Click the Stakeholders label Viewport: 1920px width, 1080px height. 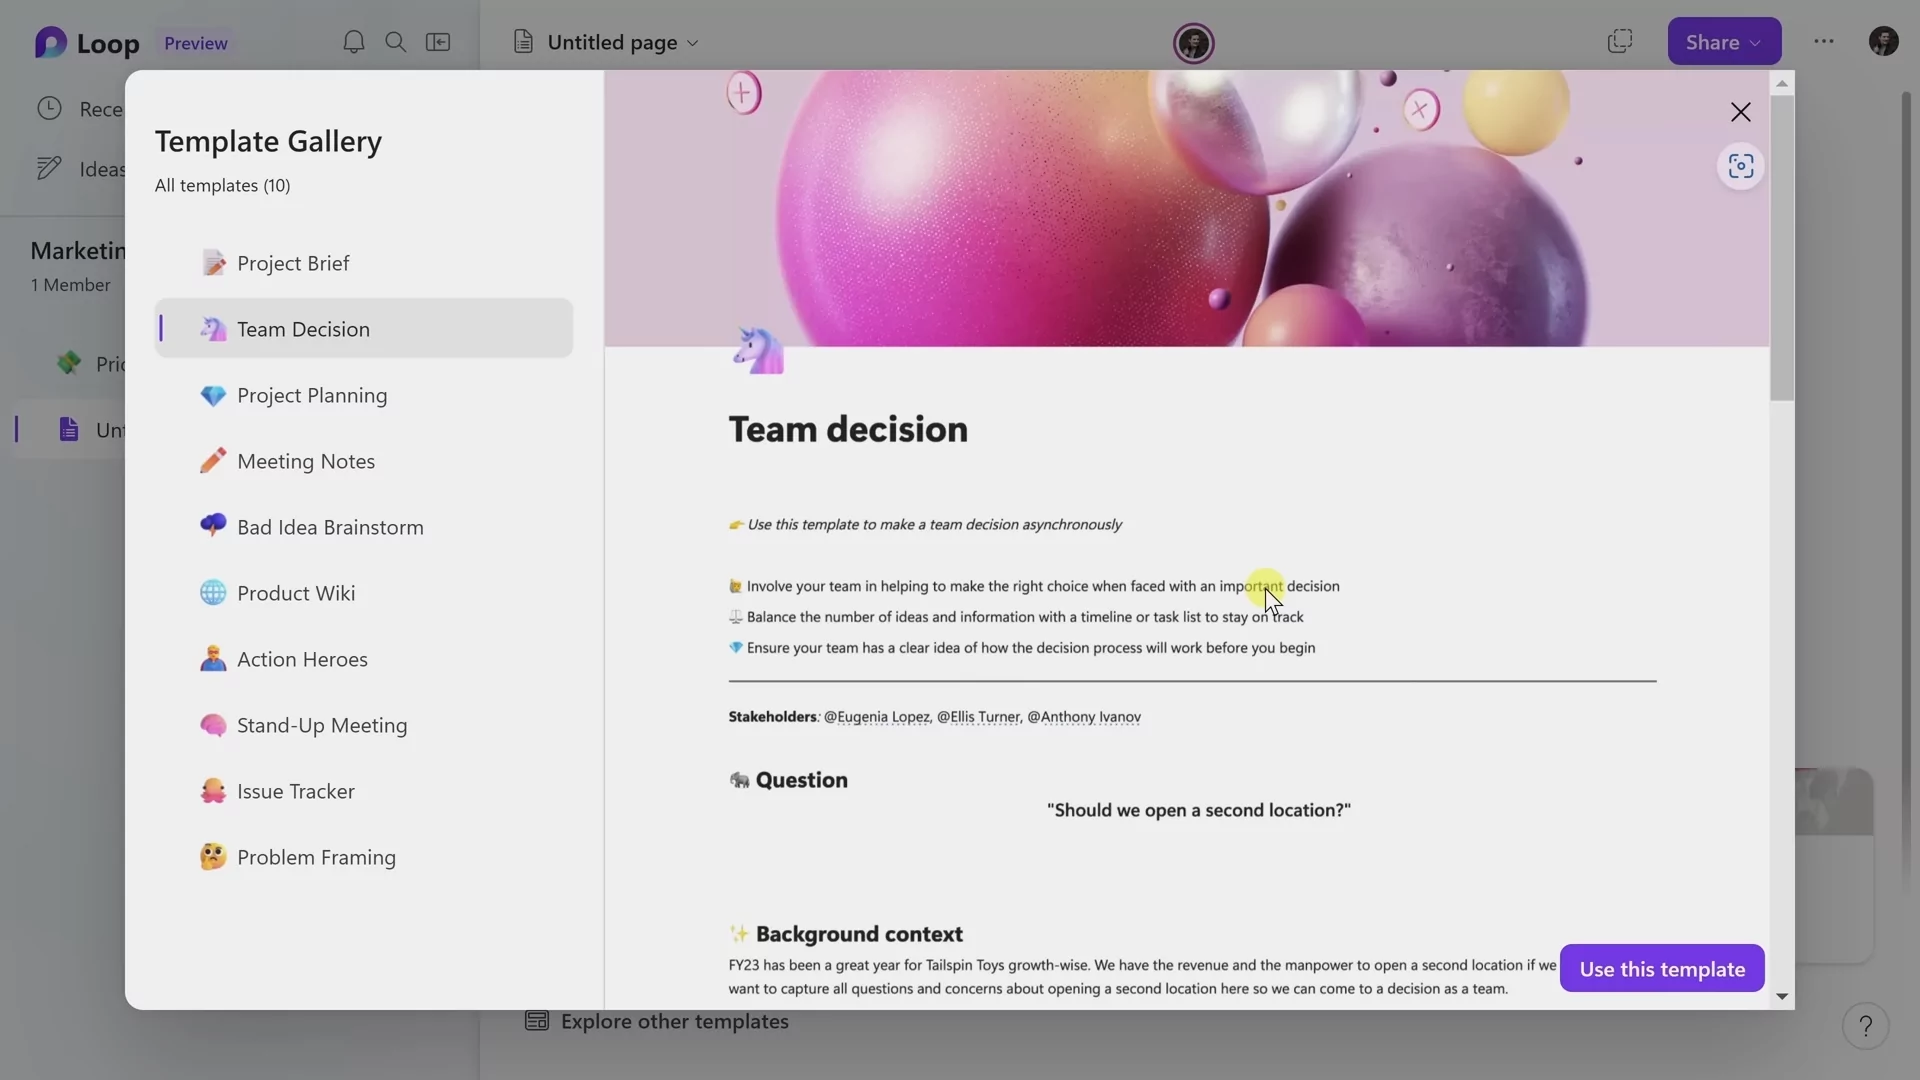click(772, 717)
